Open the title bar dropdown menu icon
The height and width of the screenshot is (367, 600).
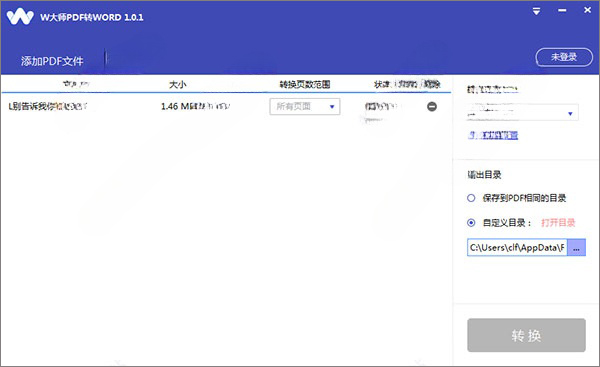[x=536, y=11]
